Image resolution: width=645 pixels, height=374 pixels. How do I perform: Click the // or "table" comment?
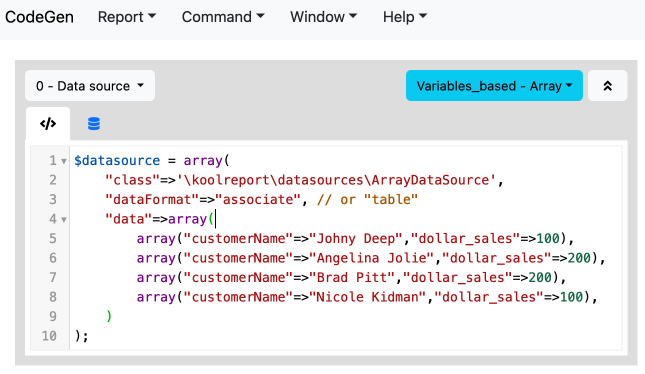(x=367, y=200)
